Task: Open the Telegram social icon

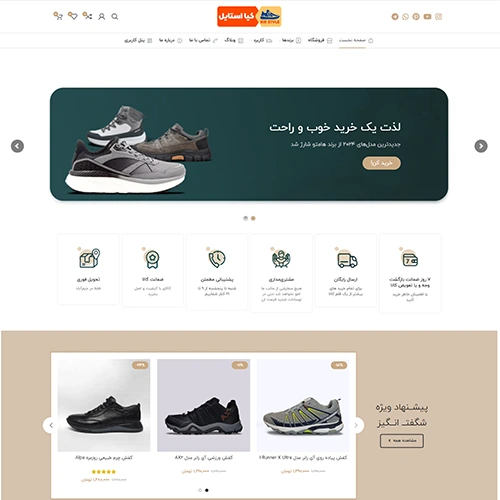Action: [395, 17]
